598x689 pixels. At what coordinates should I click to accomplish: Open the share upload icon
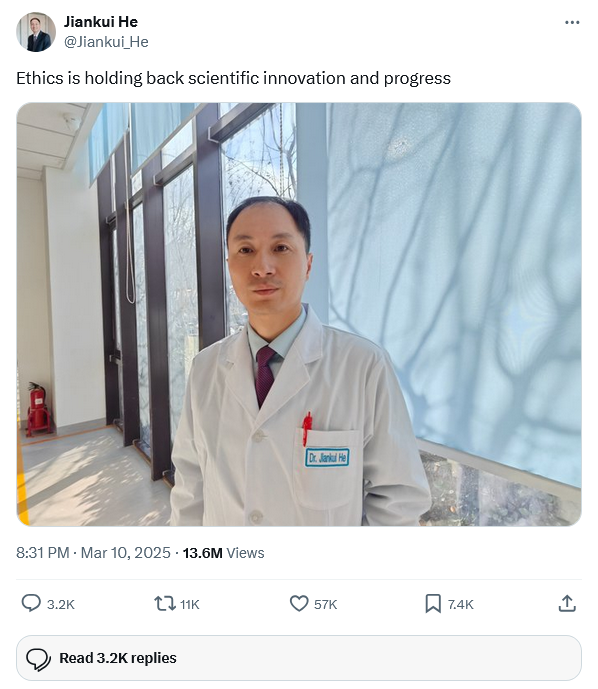[x=567, y=603]
